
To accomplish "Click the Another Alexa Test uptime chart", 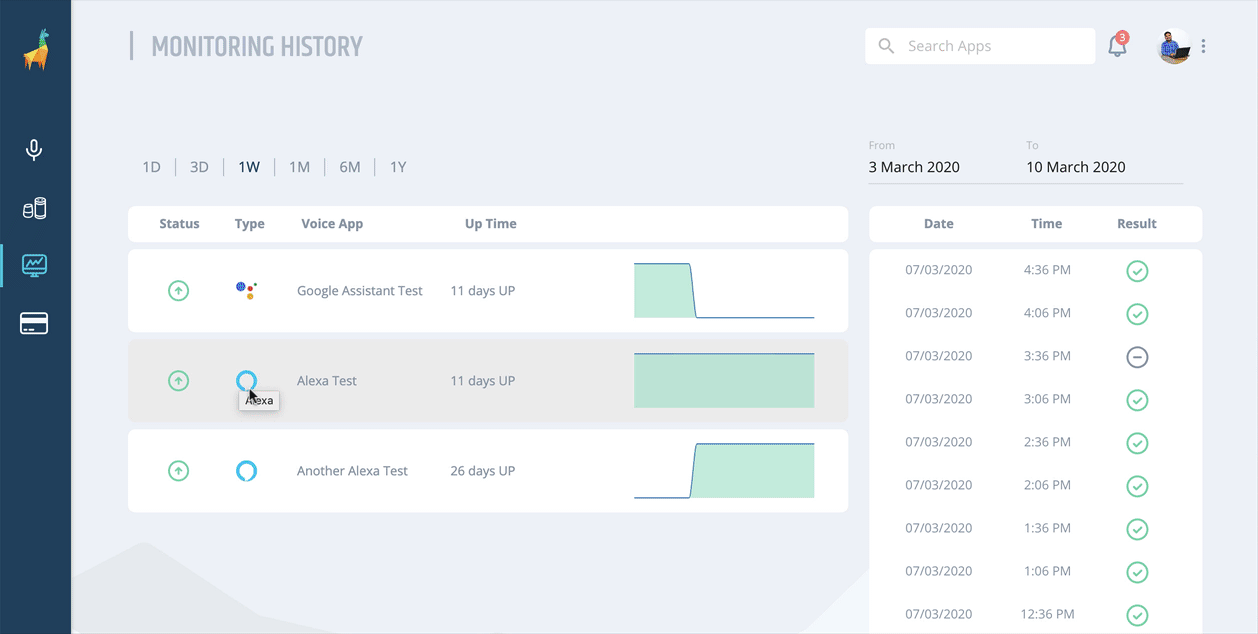I will (x=724, y=471).
